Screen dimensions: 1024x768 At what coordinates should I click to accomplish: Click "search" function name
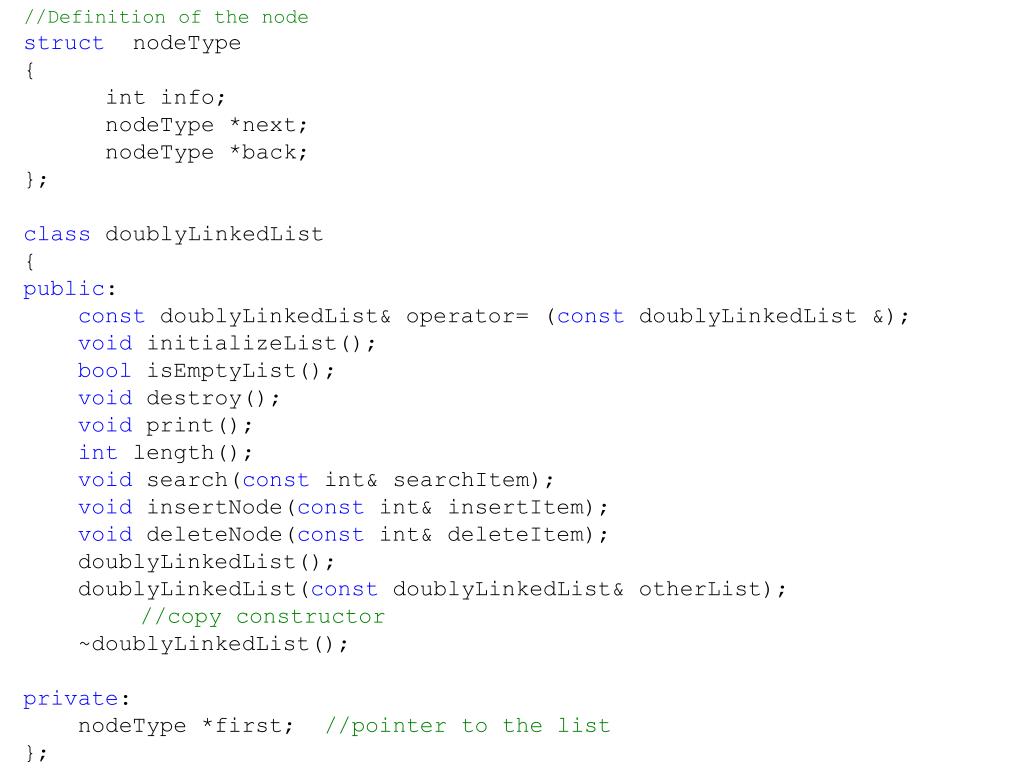click(x=186, y=481)
